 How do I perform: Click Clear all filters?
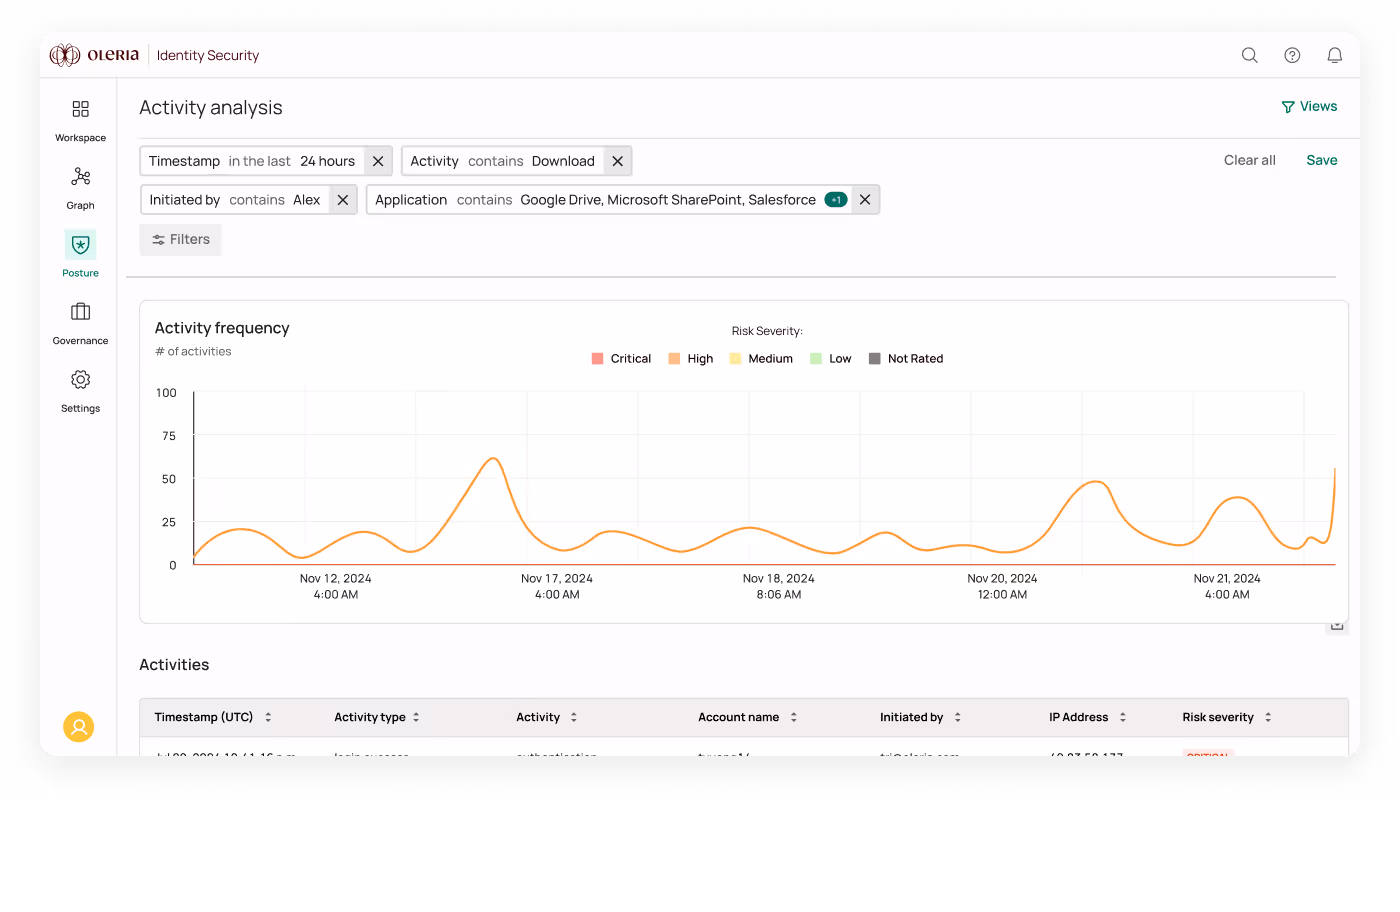(1250, 160)
